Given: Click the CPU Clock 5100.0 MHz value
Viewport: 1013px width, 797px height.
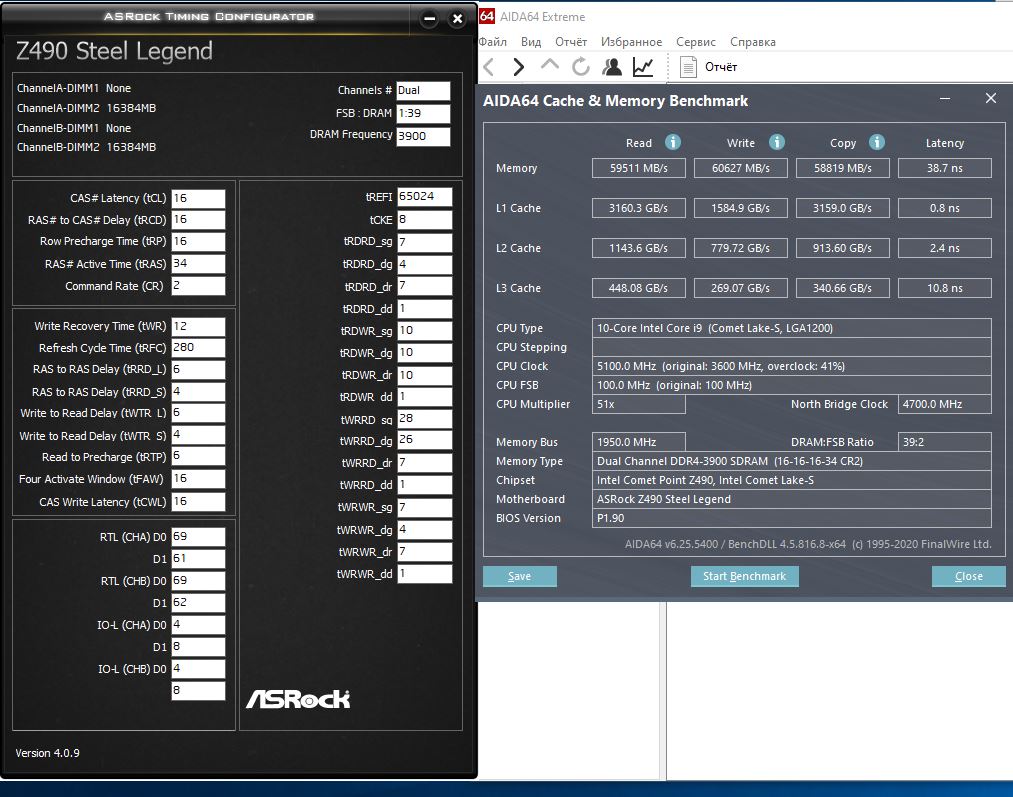Looking at the screenshot, I should pyautogui.click(x=791, y=366).
